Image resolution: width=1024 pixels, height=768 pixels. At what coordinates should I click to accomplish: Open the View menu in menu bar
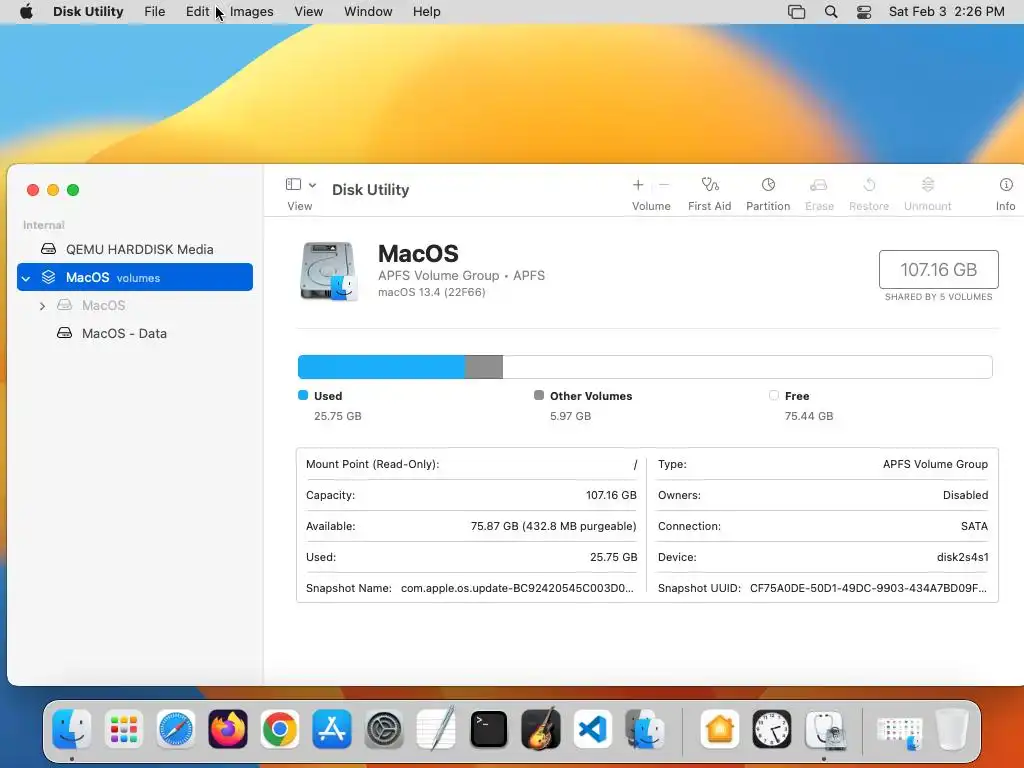(308, 12)
